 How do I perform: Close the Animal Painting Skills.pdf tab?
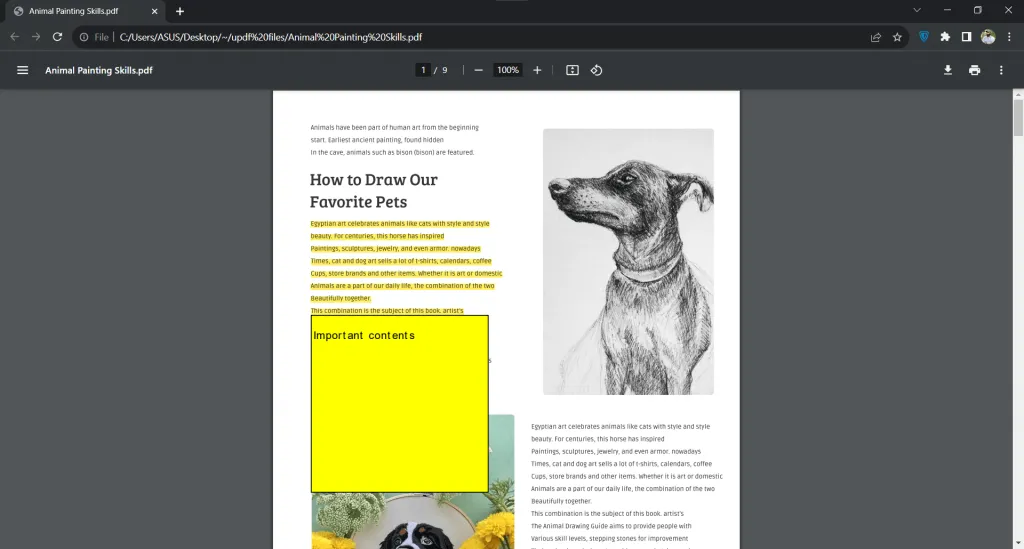tap(153, 11)
